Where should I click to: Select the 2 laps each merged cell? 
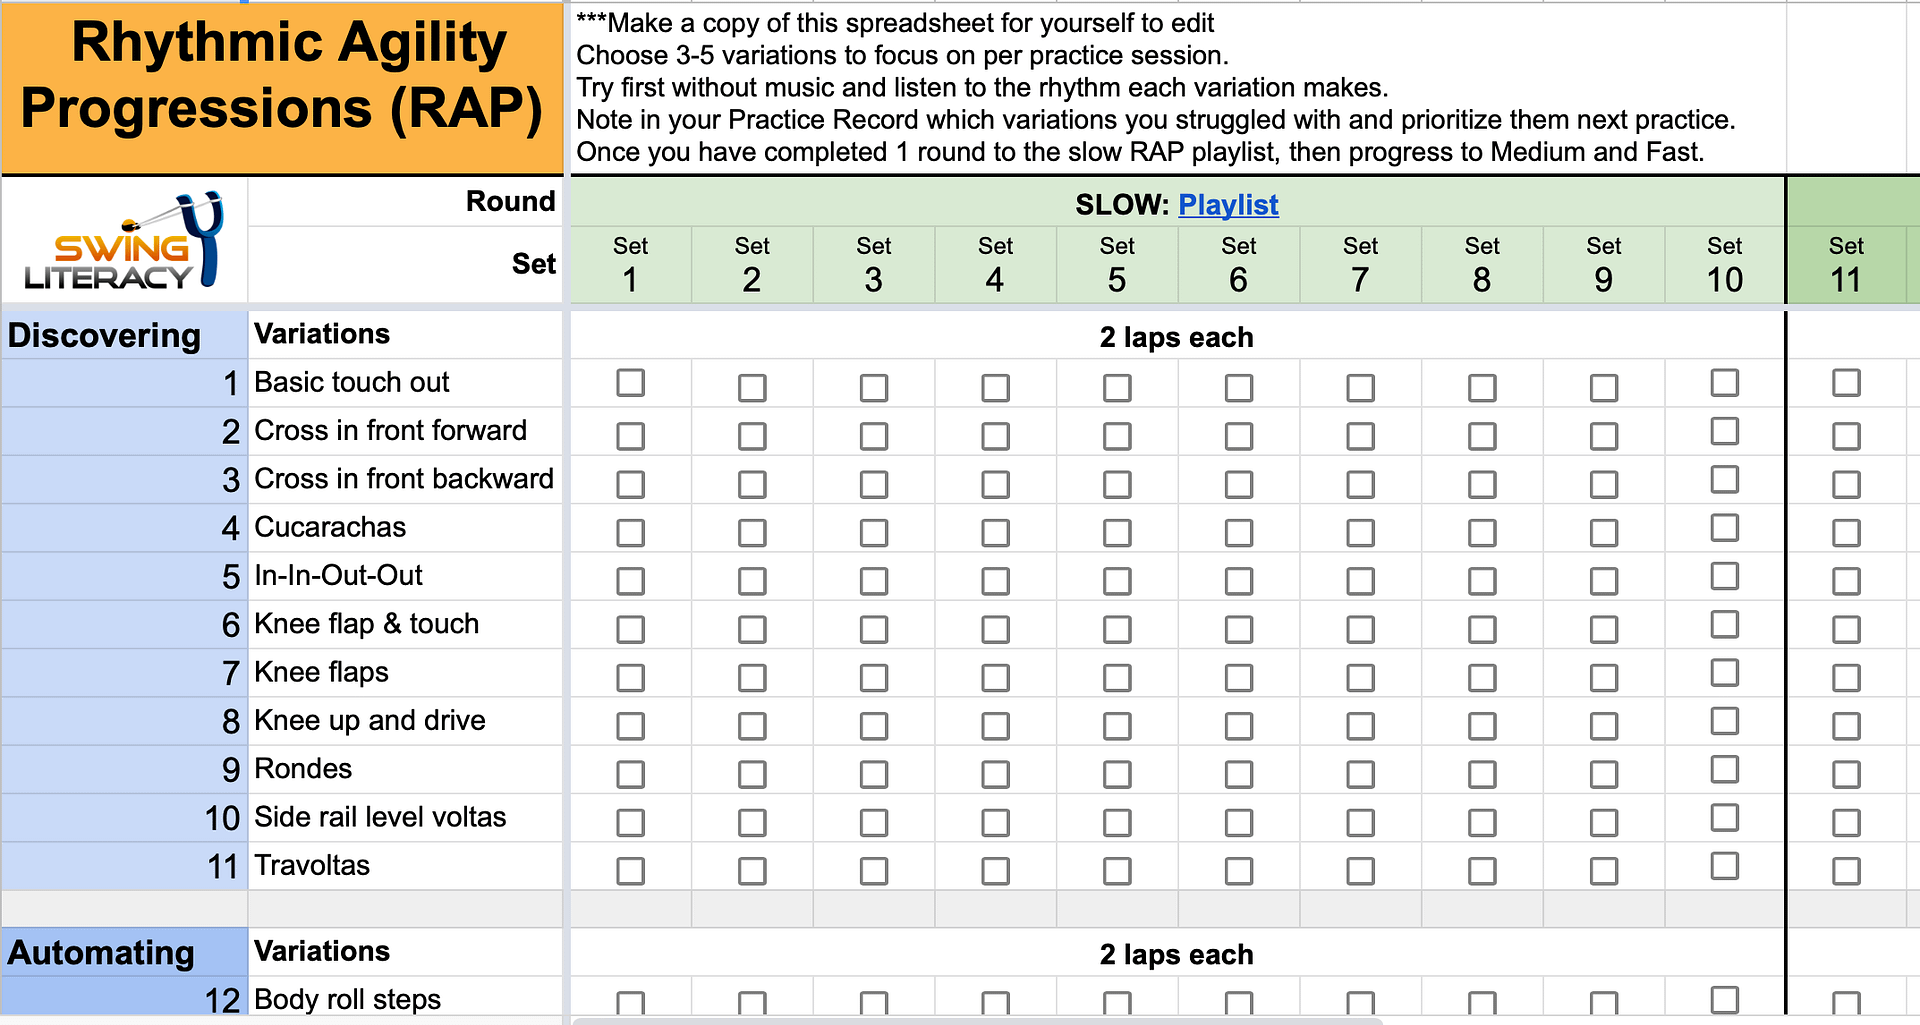coord(1176,337)
